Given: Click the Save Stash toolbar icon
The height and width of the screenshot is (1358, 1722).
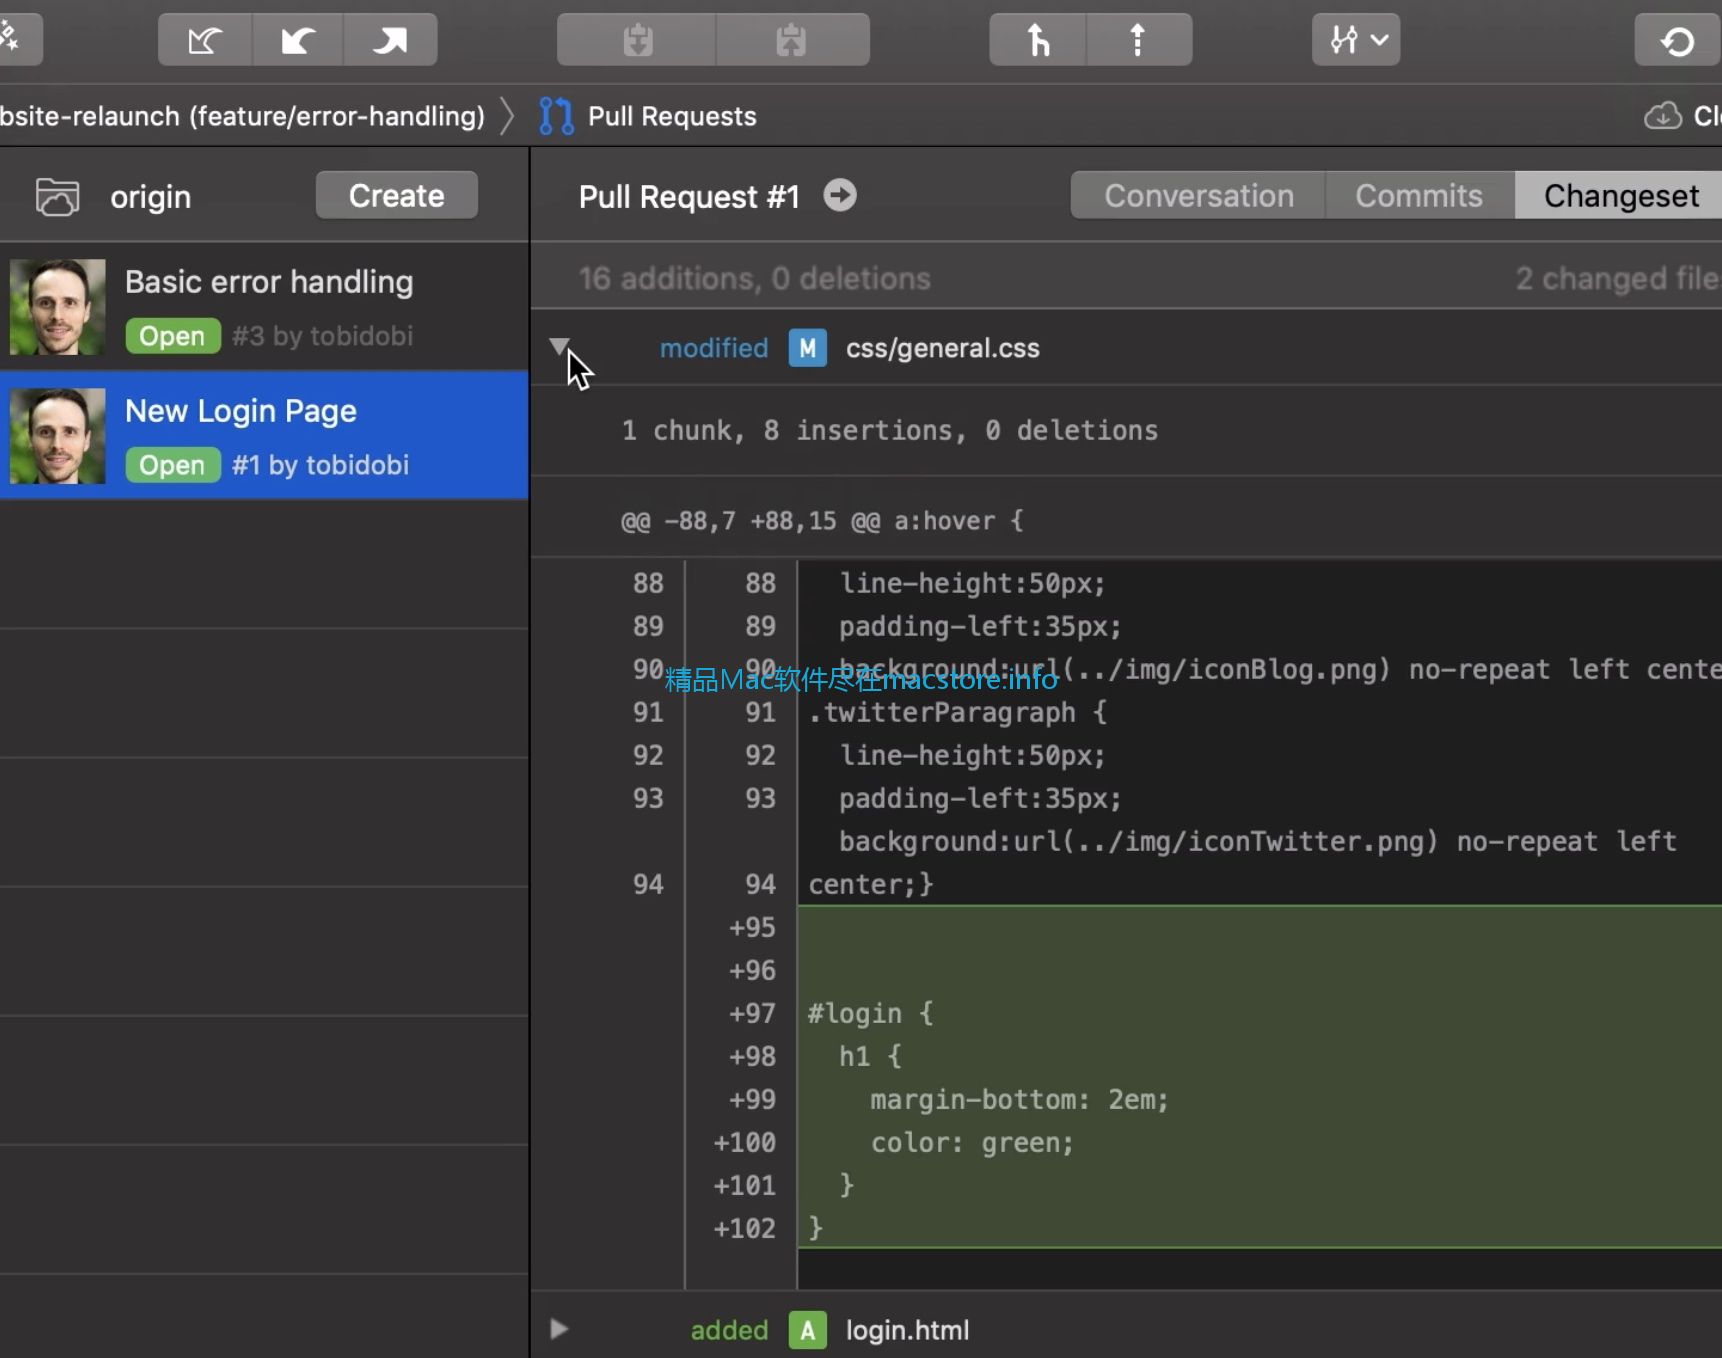Looking at the screenshot, I should point(637,40).
